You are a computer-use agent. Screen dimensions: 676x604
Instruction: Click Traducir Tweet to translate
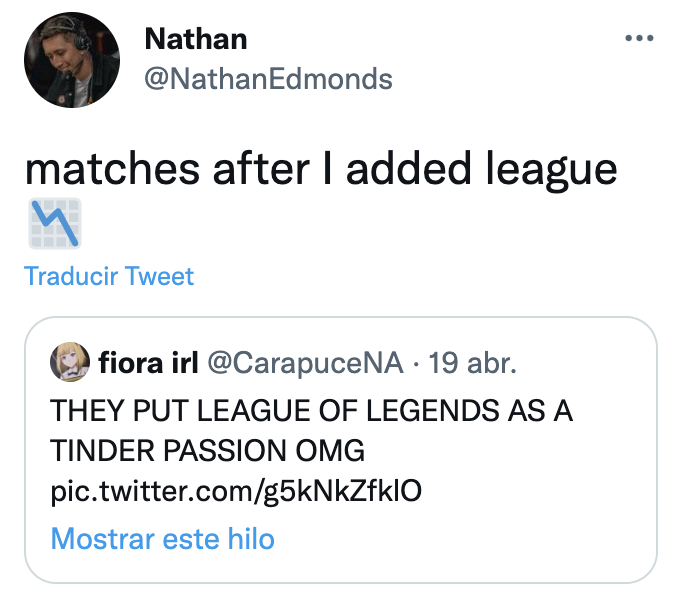109,276
